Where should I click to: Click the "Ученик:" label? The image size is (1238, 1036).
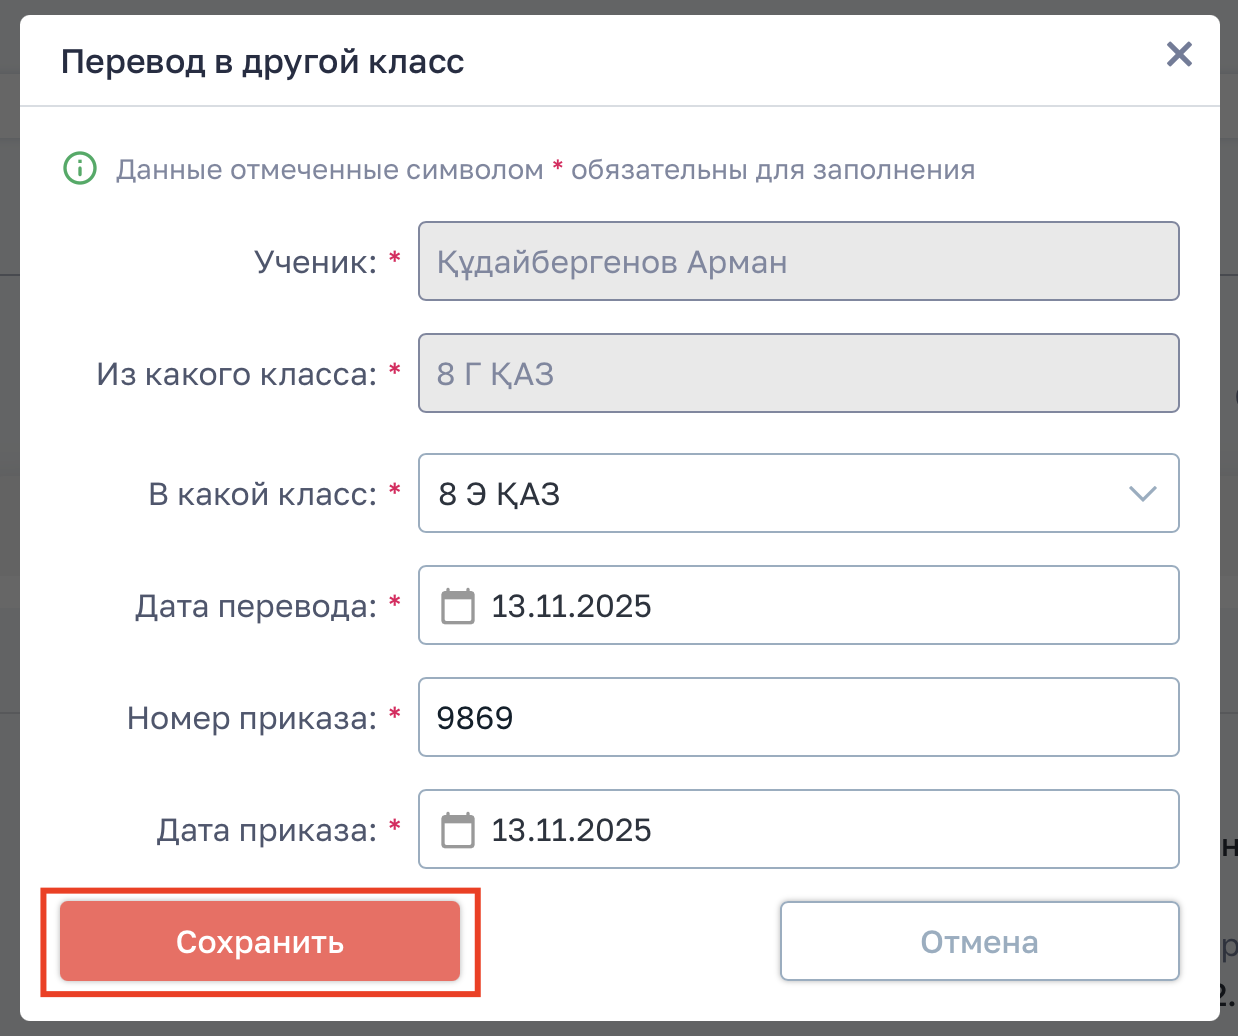[x=315, y=262]
